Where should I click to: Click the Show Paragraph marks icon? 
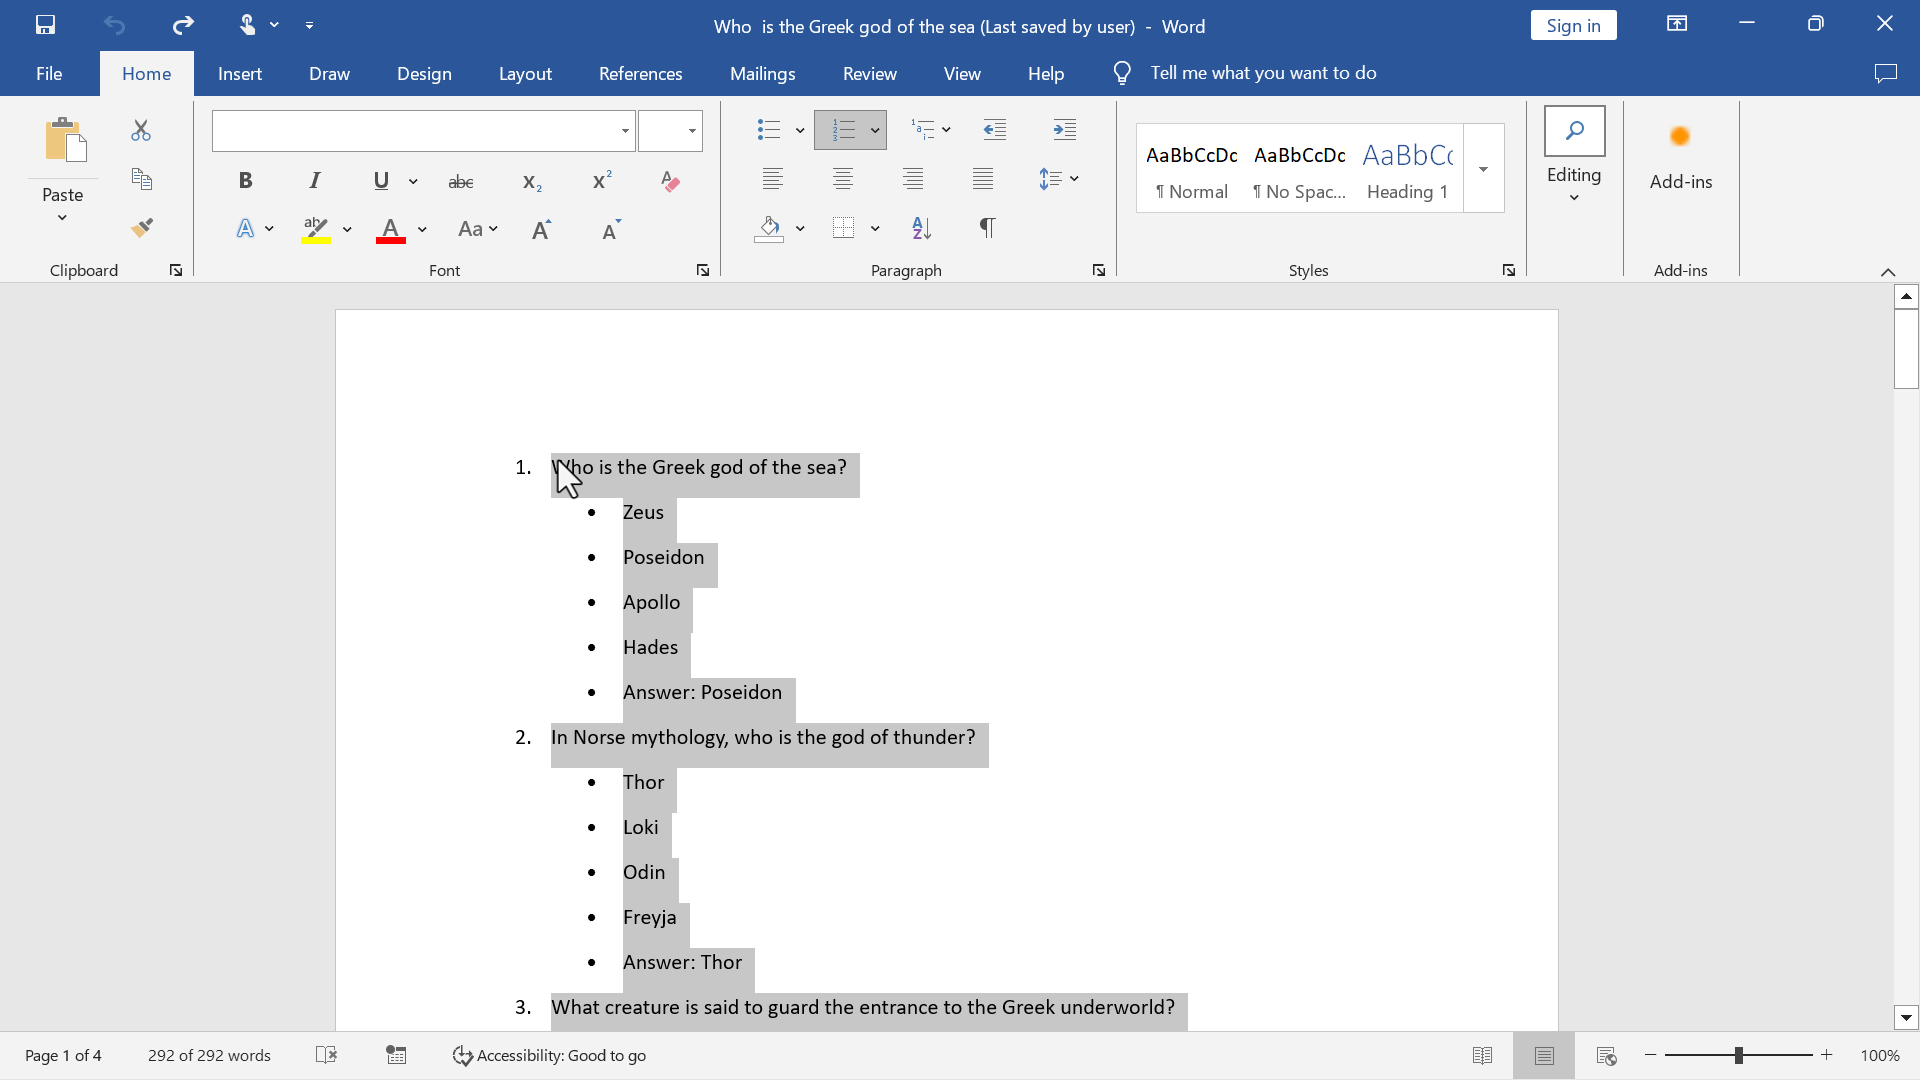click(x=988, y=227)
